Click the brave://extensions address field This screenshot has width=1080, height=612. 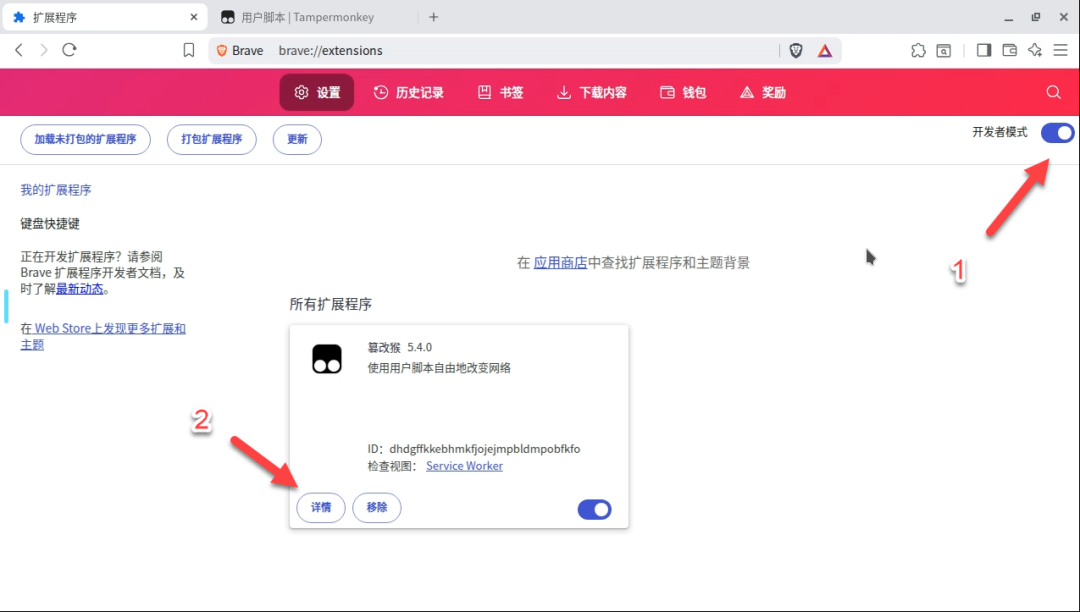523,50
